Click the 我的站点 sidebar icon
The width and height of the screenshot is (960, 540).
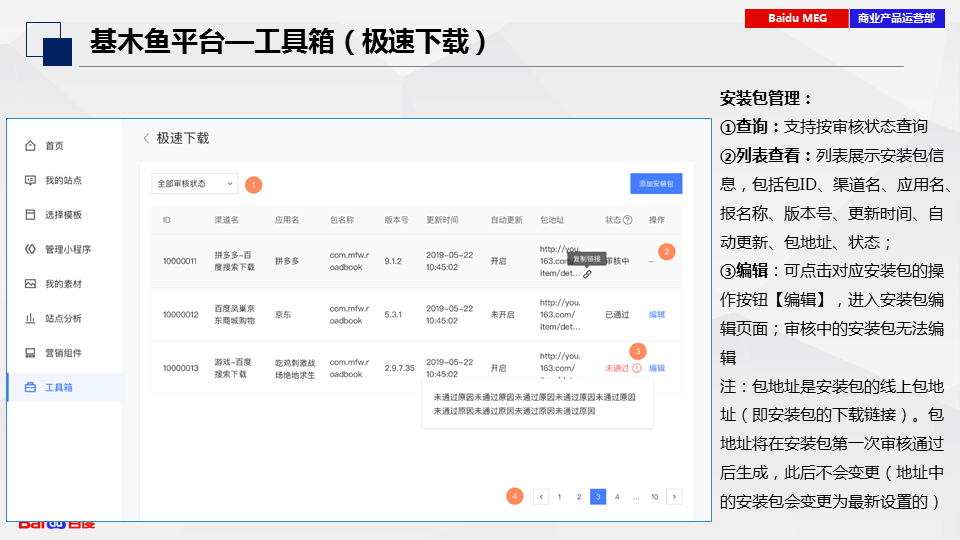point(30,180)
